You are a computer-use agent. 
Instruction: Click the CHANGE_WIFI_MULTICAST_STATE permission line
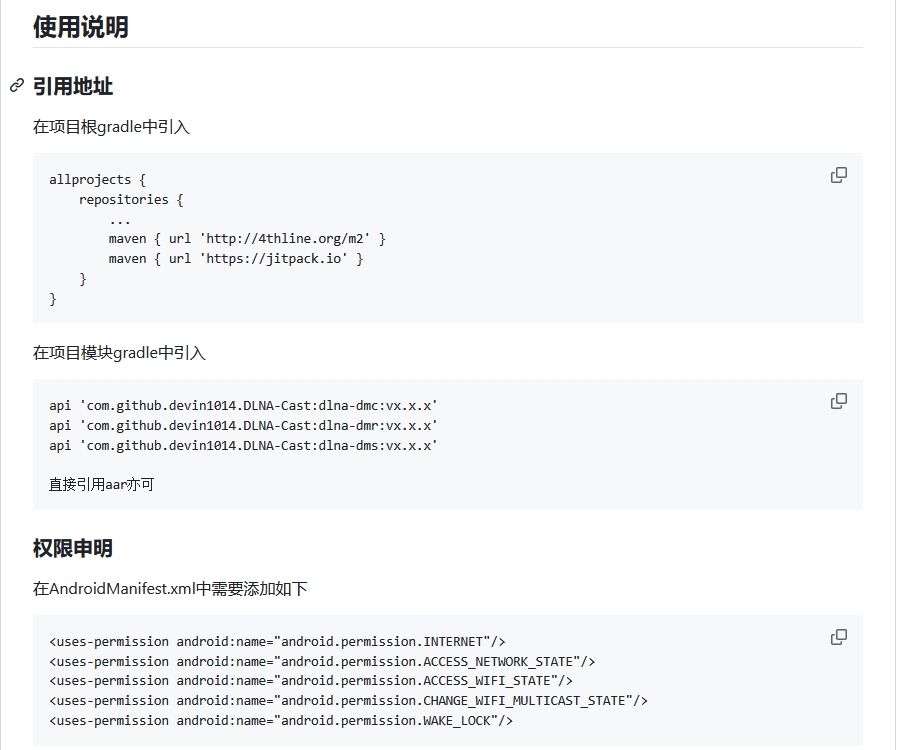coord(348,701)
